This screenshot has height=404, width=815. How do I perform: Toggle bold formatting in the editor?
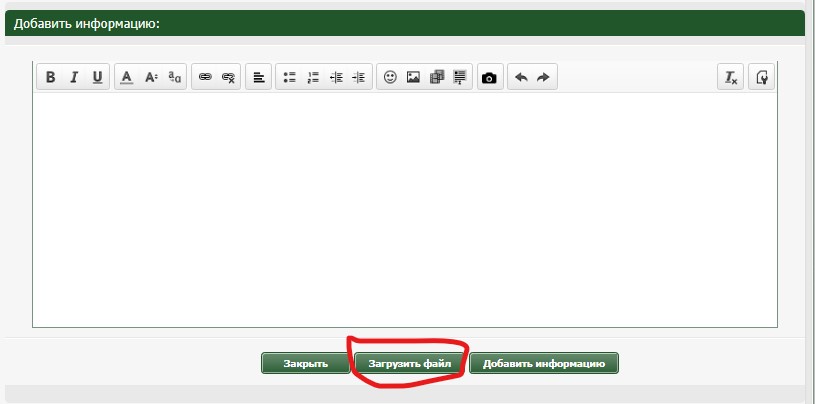(x=50, y=77)
